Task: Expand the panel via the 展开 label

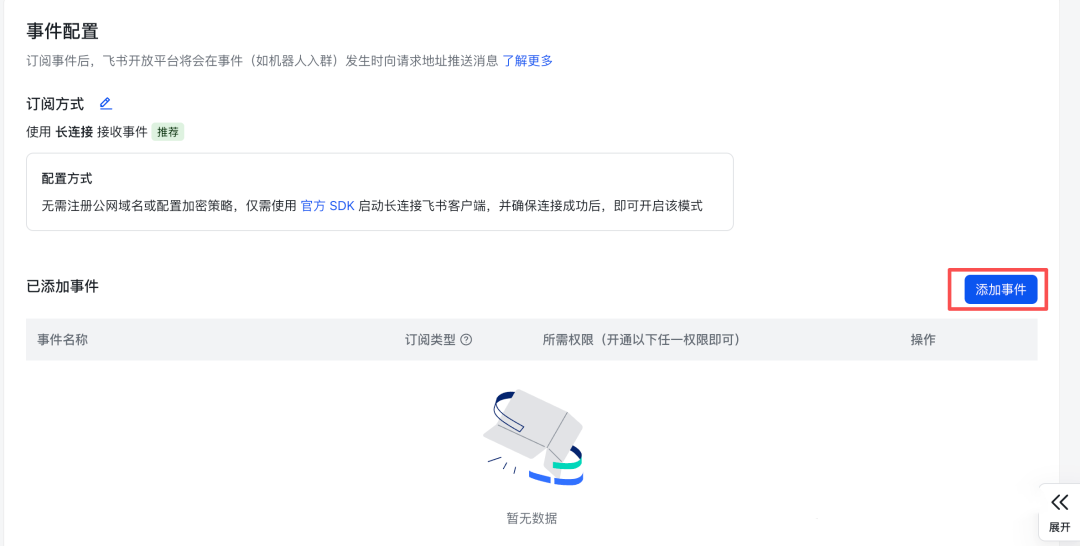Action: [1059, 527]
